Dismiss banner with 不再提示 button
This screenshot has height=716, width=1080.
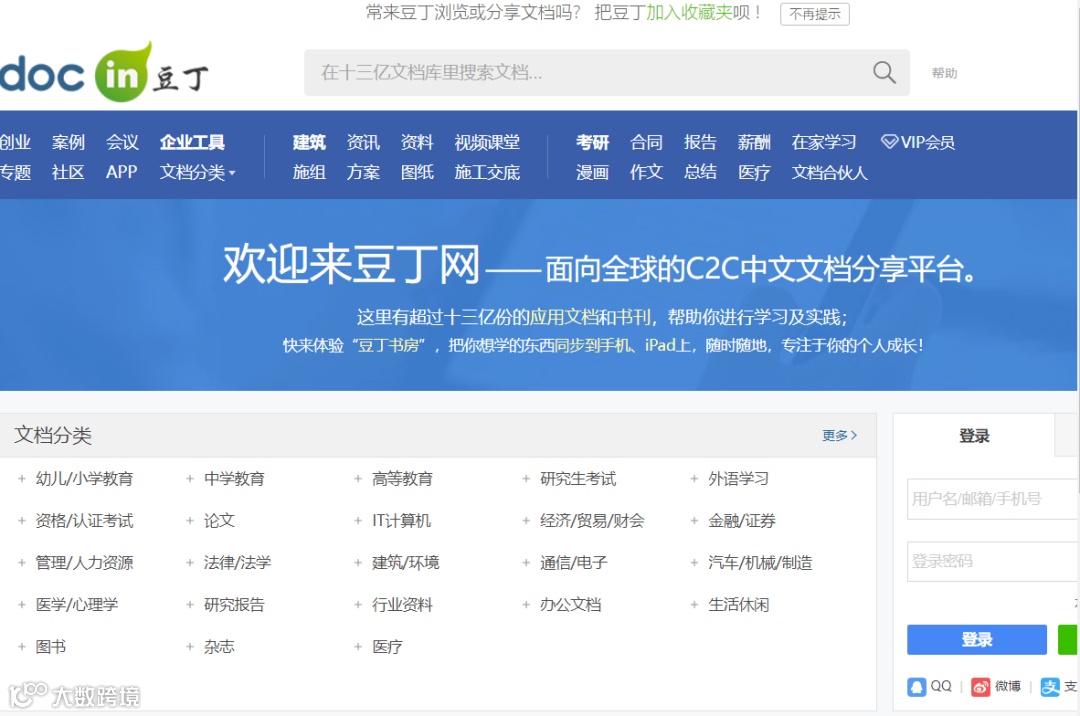[815, 14]
